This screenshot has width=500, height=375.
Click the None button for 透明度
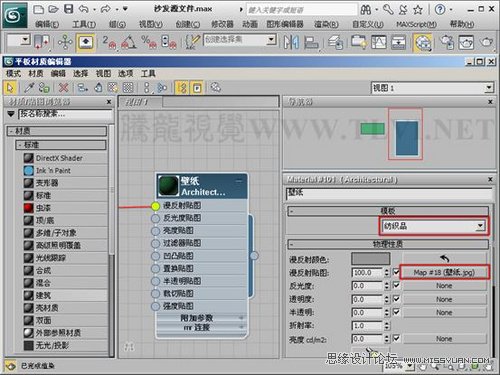[x=444, y=299]
